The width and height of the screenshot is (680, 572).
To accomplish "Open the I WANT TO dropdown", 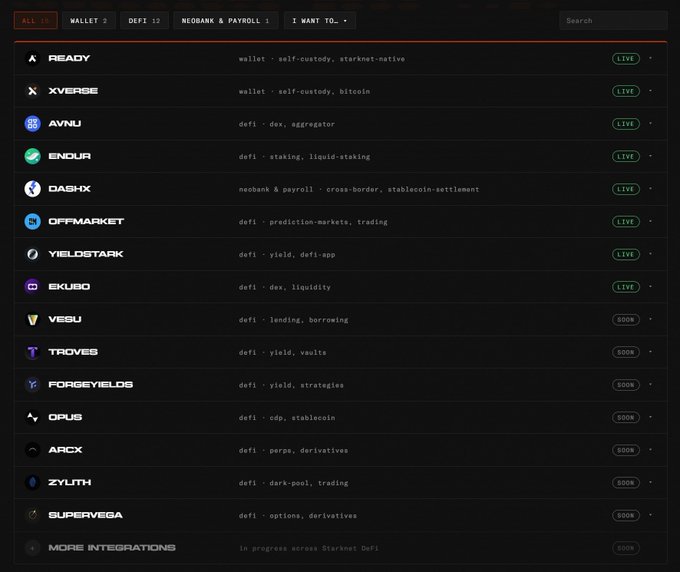I will 320,20.
